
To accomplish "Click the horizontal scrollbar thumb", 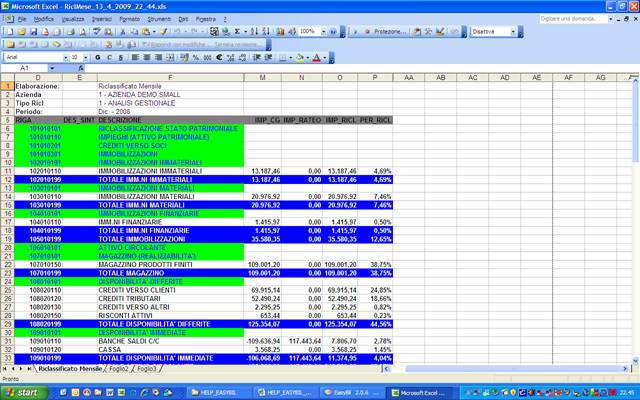I will pos(513,369).
